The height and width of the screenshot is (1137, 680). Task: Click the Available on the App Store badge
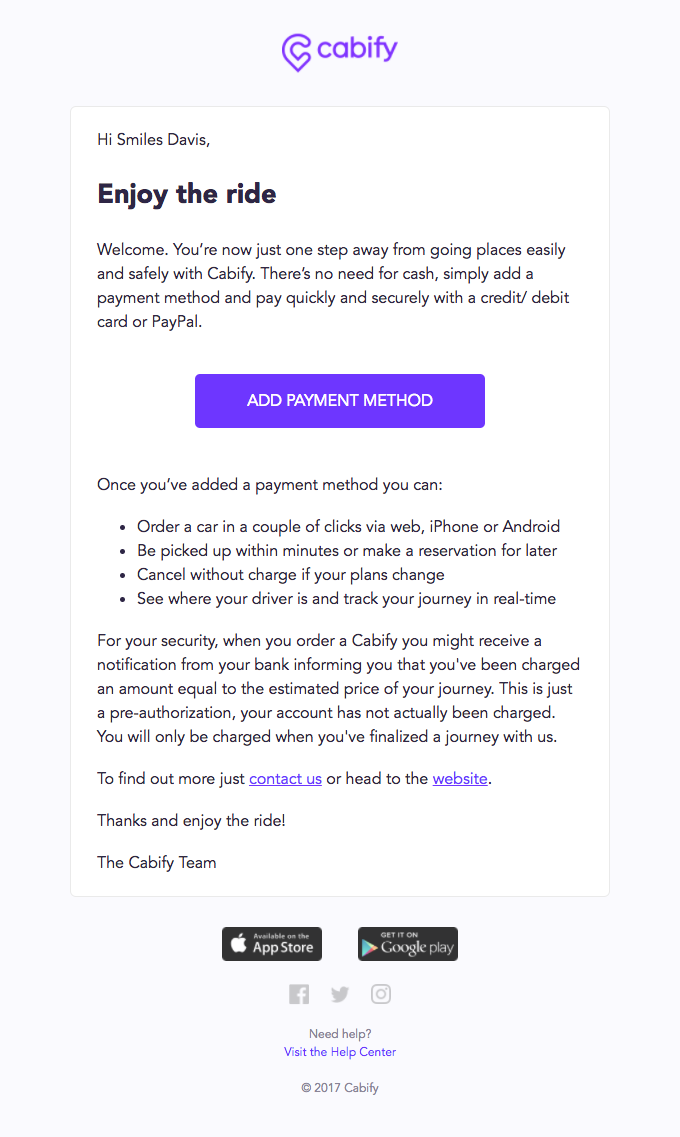[x=271, y=943]
